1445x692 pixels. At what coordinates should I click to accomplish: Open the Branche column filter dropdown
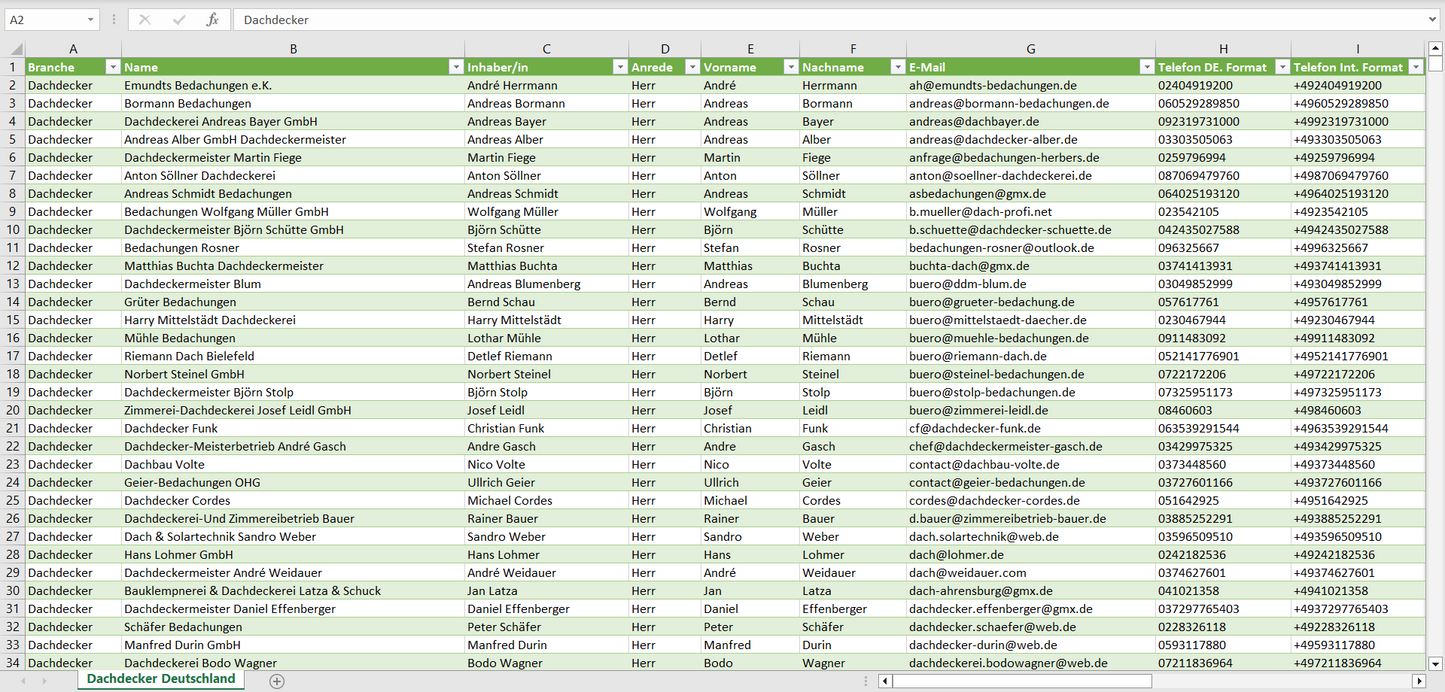[112, 67]
